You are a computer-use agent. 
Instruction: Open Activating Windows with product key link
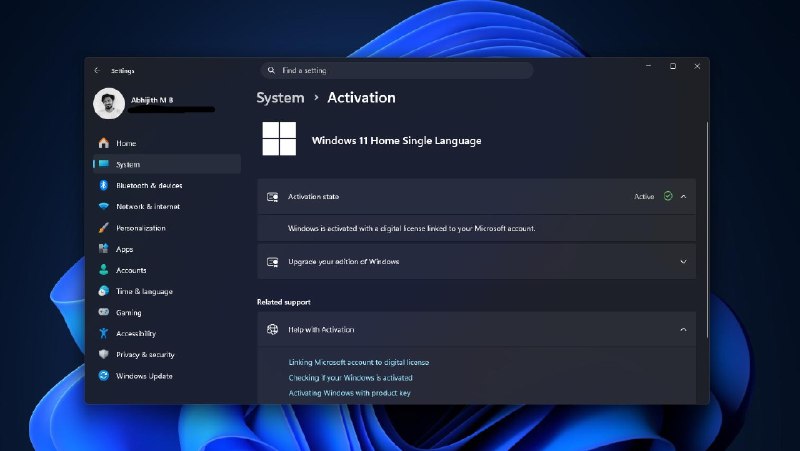(x=349, y=393)
